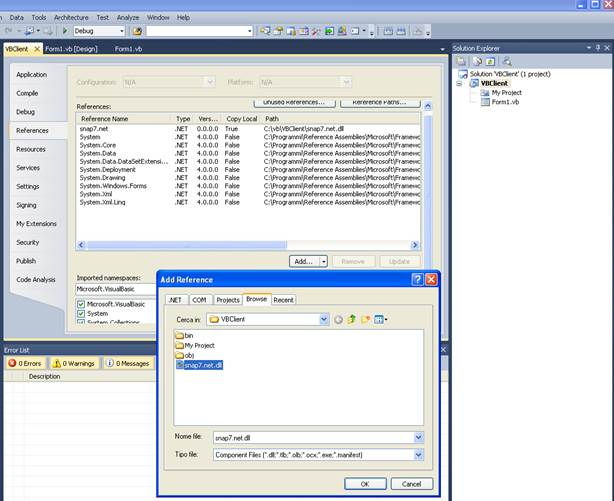Click the Properties Window toolbar icon
Viewport: 614px width, 501px height.
pos(278,31)
